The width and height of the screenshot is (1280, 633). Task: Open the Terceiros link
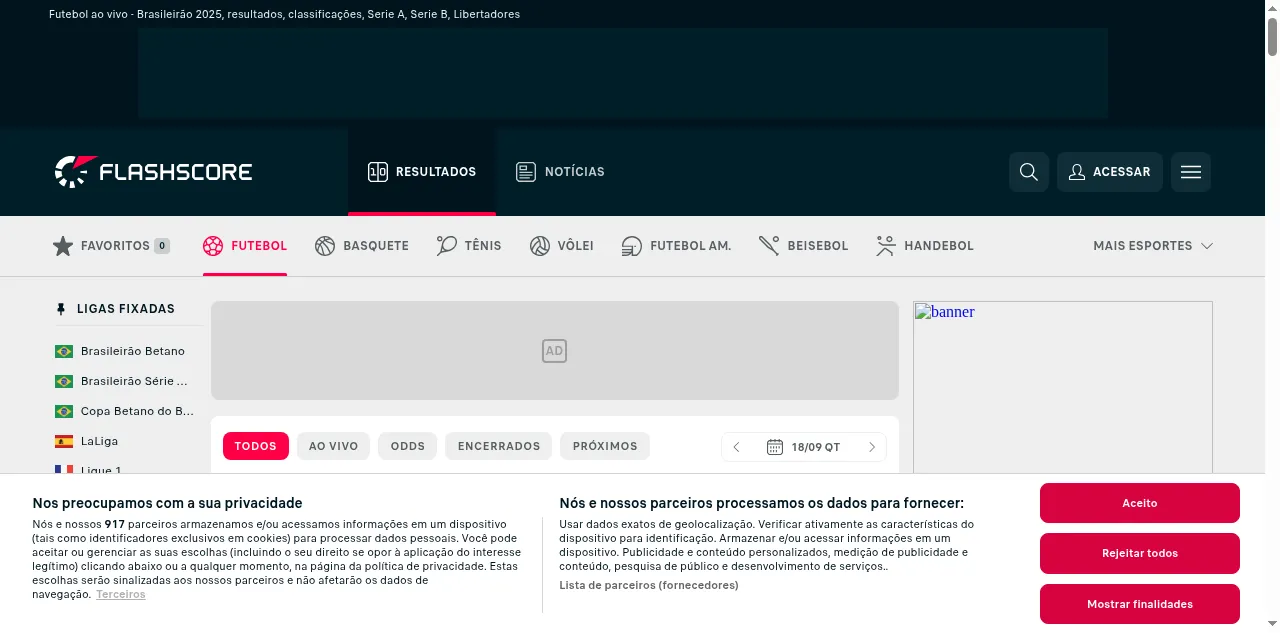(x=121, y=595)
